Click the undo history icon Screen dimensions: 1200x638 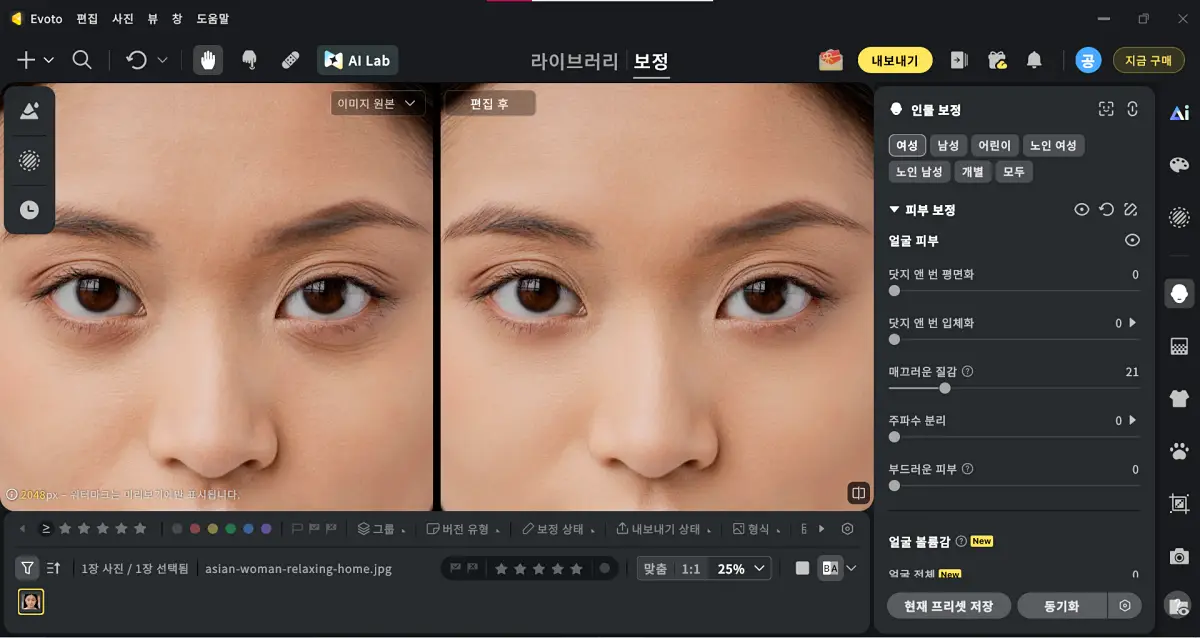(x=136, y=60)
